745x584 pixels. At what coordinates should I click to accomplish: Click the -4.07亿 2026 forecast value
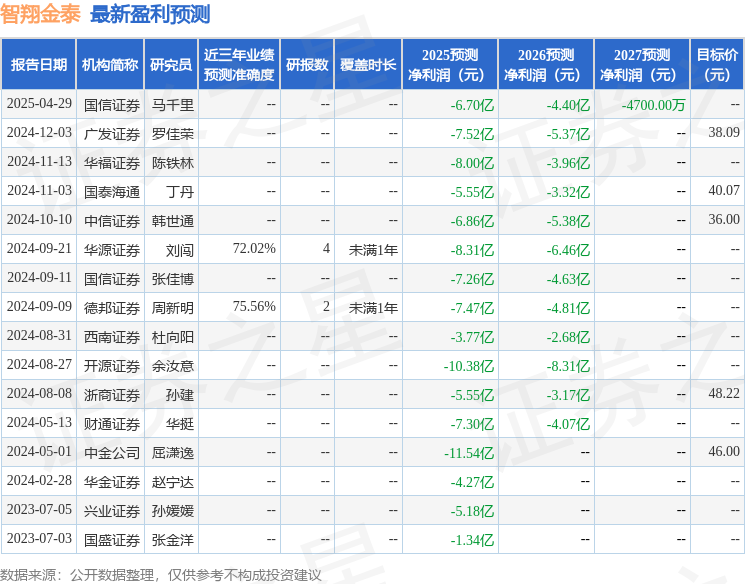(x=568, y=423)
